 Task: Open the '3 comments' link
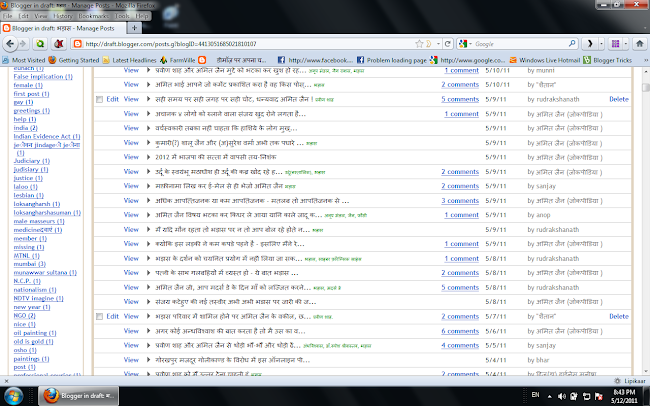tap(460, 200)
